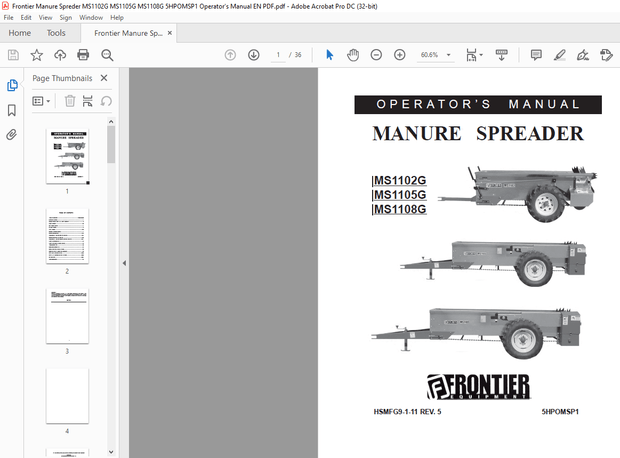This screenshot has width=620, height=458.
Task: Open Page Thumbnails sidebar icon
Action: tap(12, 85)
